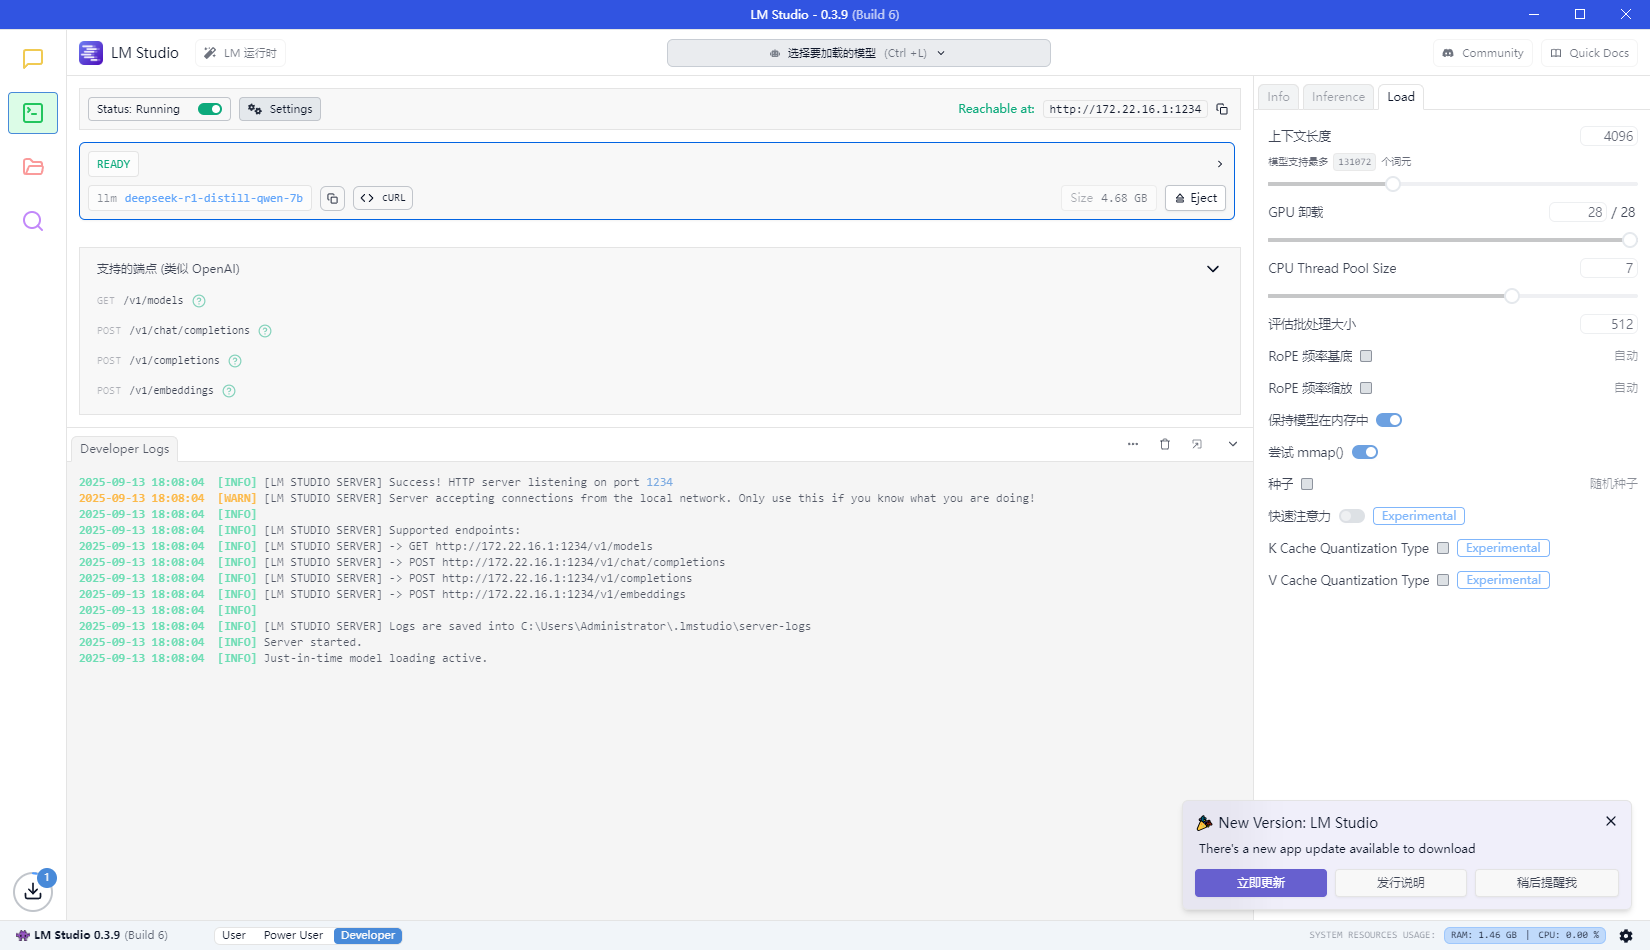
Task: Copy the deepseek model identifier
Action: [333, 198]
